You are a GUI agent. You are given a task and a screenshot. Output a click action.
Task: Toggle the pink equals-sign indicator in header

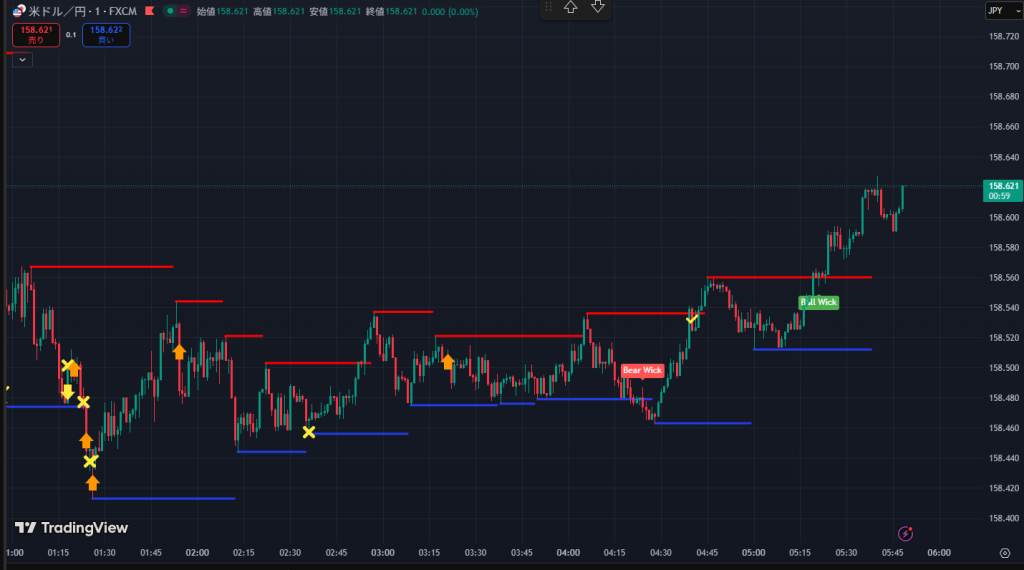tap(185, 11)
